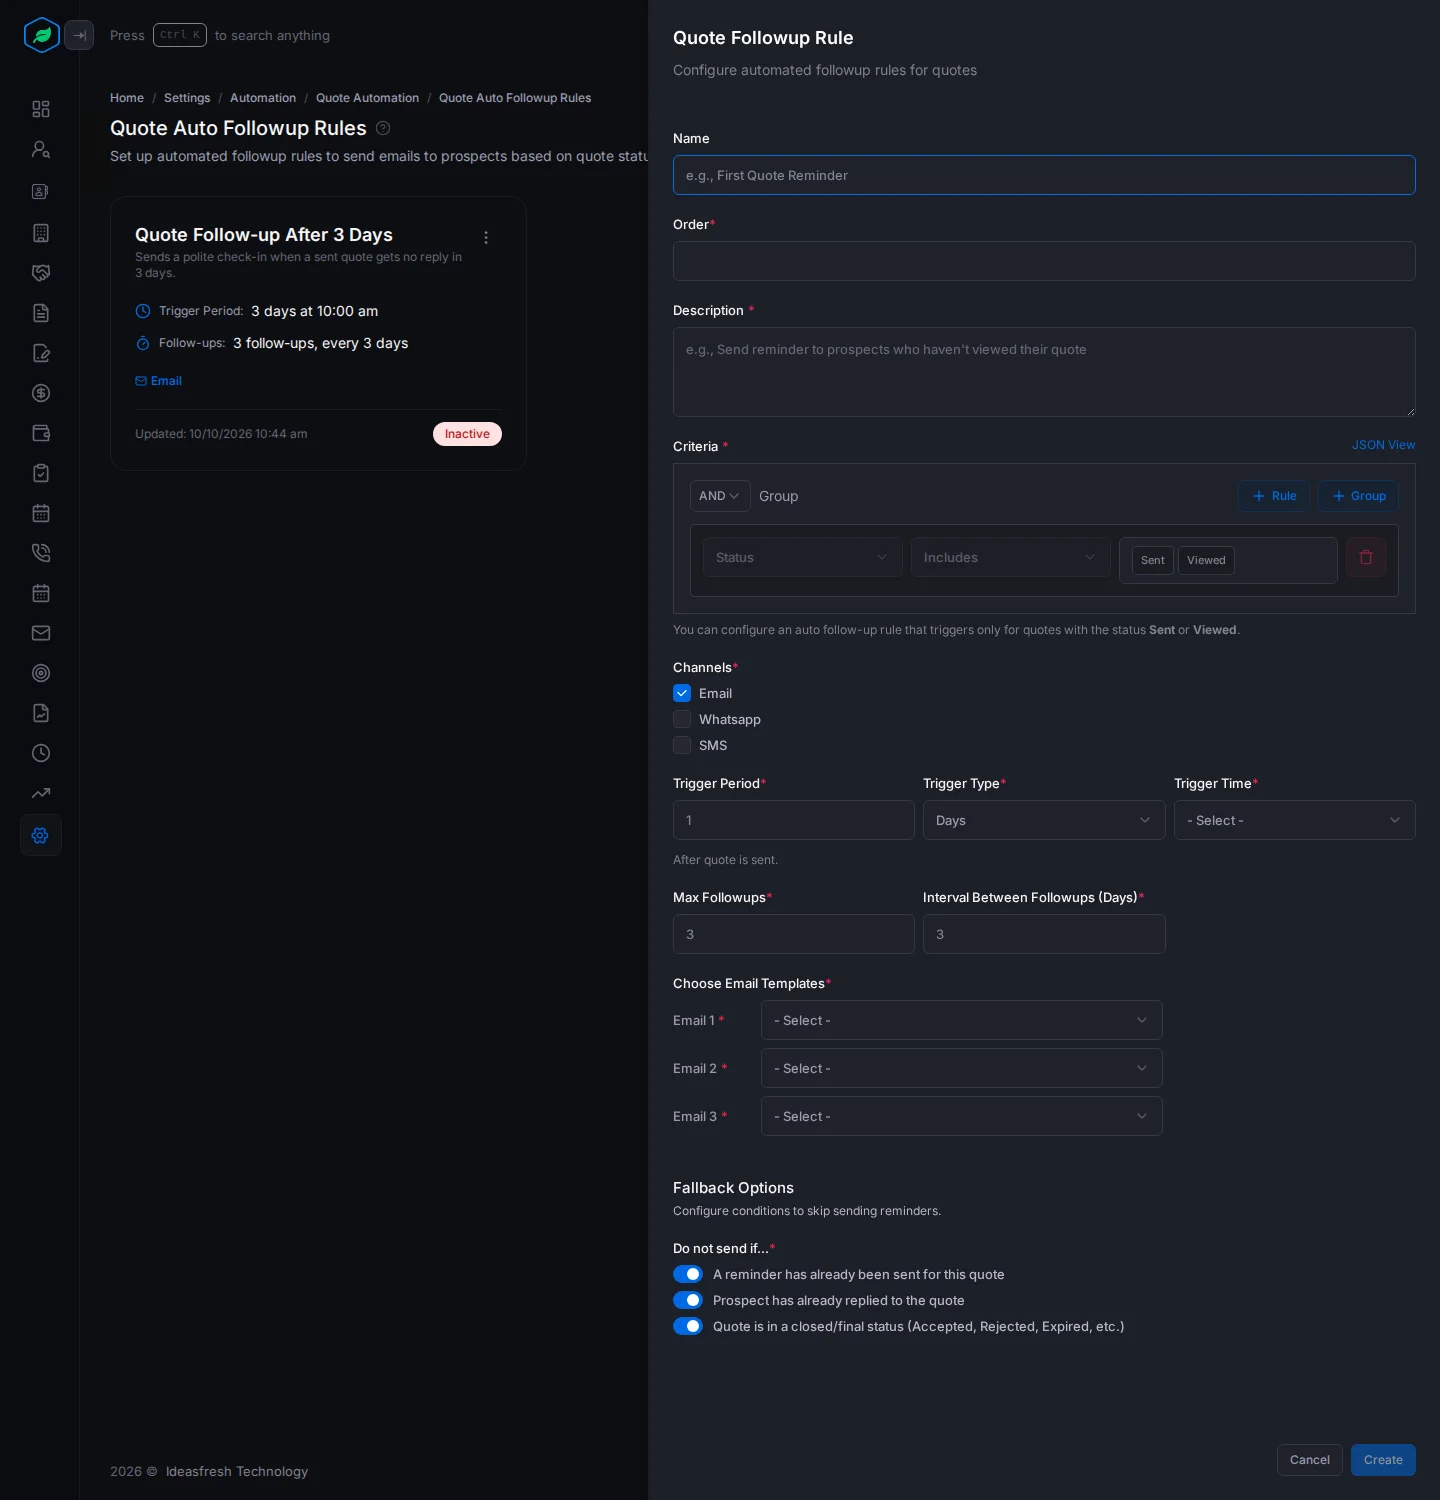
Task: Open the AND group operator dropdown
Action: (x=720, y=496)
